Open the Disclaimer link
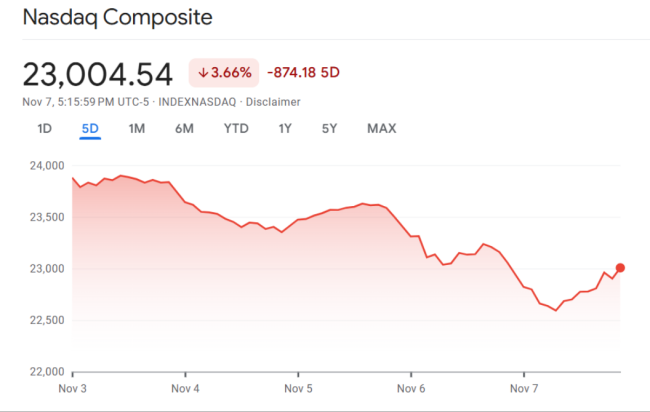The image size is (650, 412). click(273, 102)
